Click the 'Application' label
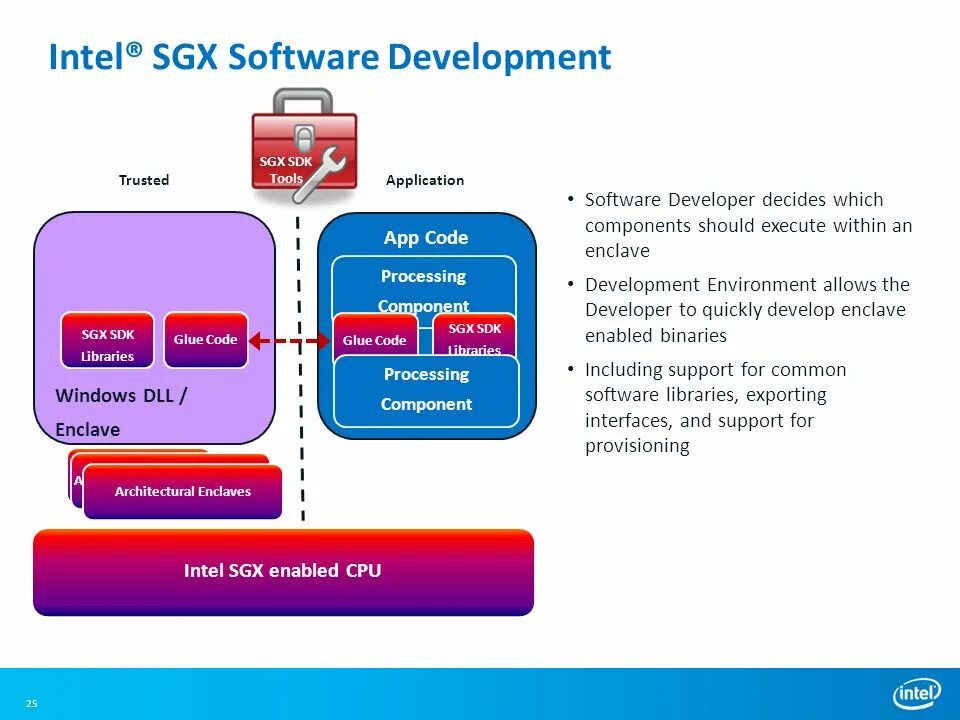 click(425, 180)
